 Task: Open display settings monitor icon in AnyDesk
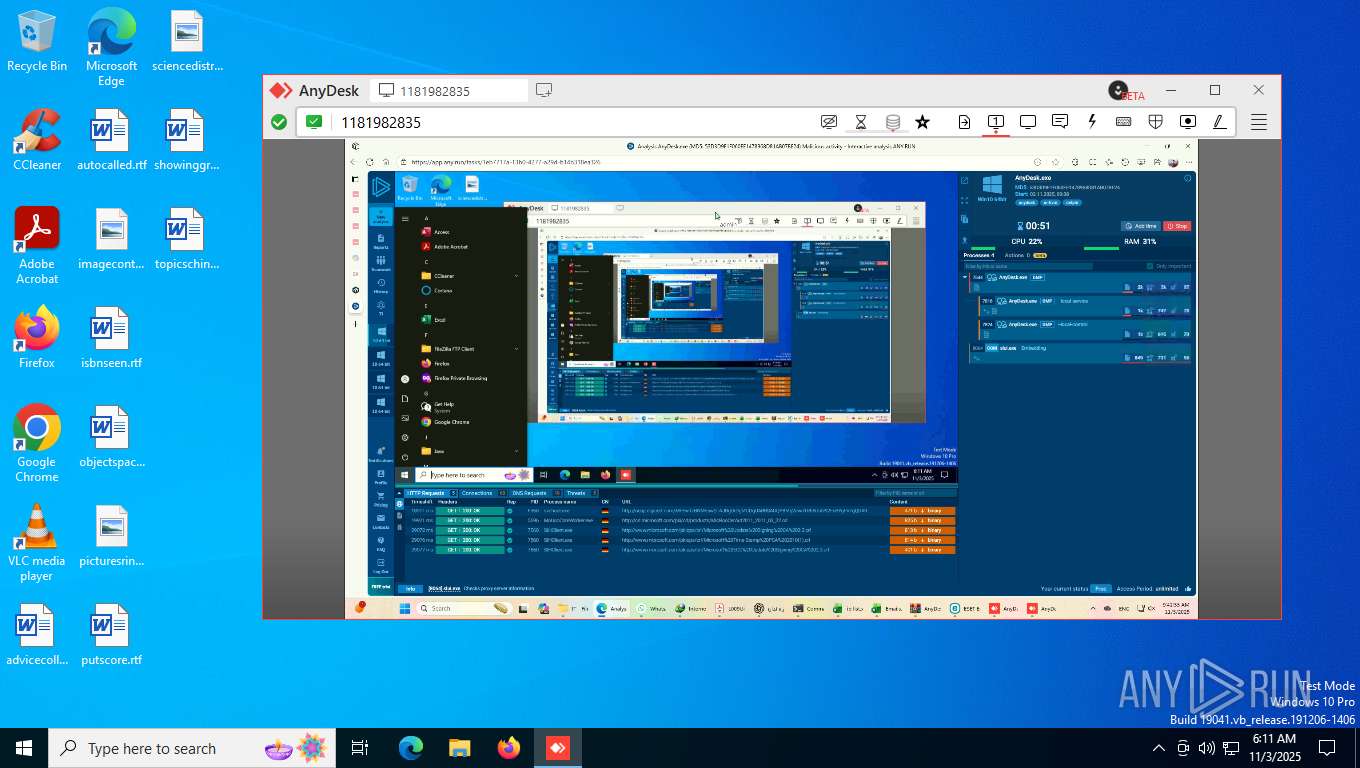point(1027,122)
